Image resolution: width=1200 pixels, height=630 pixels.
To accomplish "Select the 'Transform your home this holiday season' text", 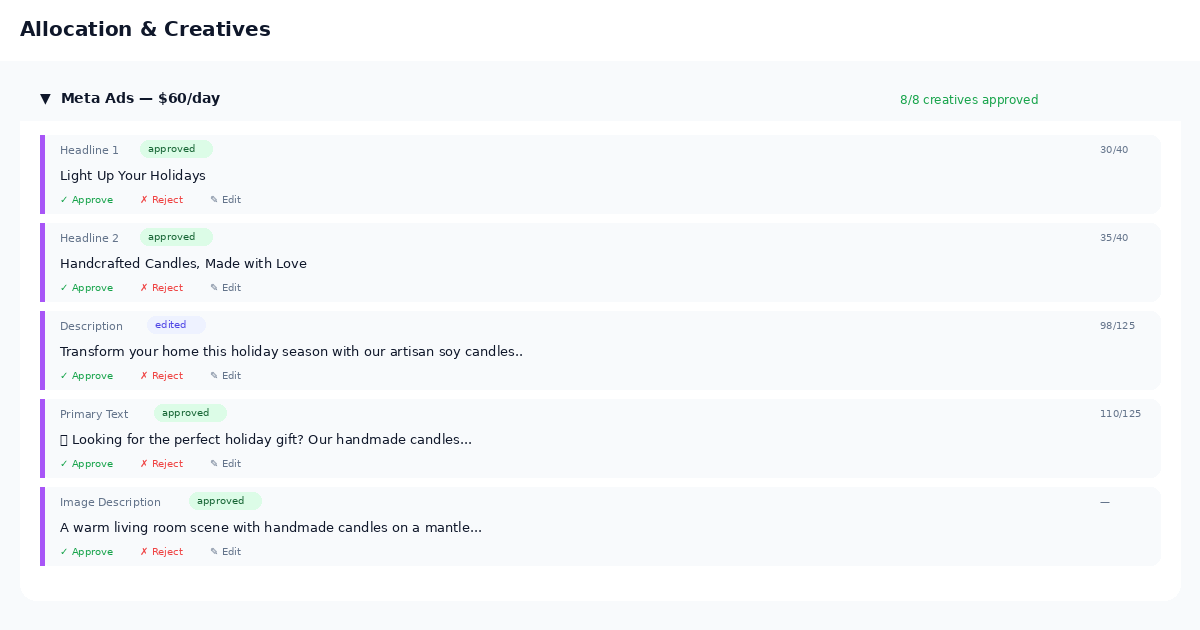I will click(291, 352).
